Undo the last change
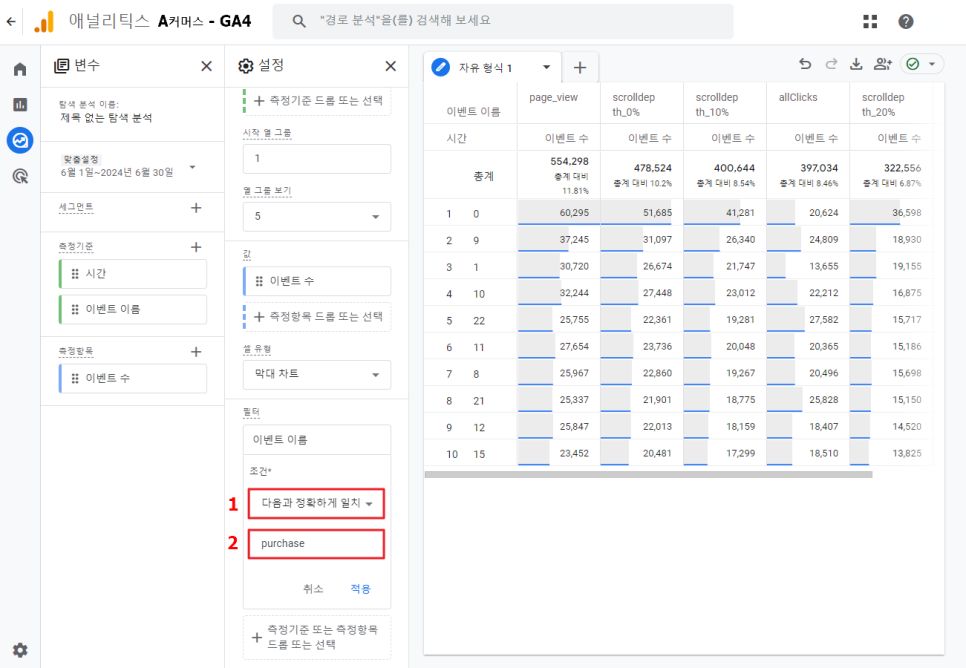The width and height of the screenshot is (966, 668). 805,63
